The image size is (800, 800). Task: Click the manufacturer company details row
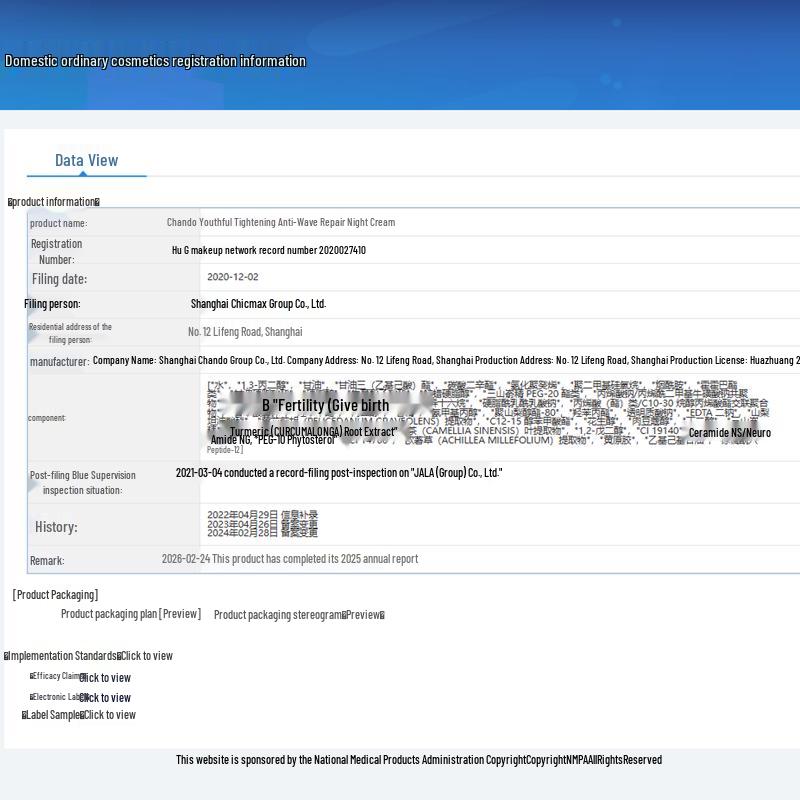pyautogui.click(x=446, y=360)
